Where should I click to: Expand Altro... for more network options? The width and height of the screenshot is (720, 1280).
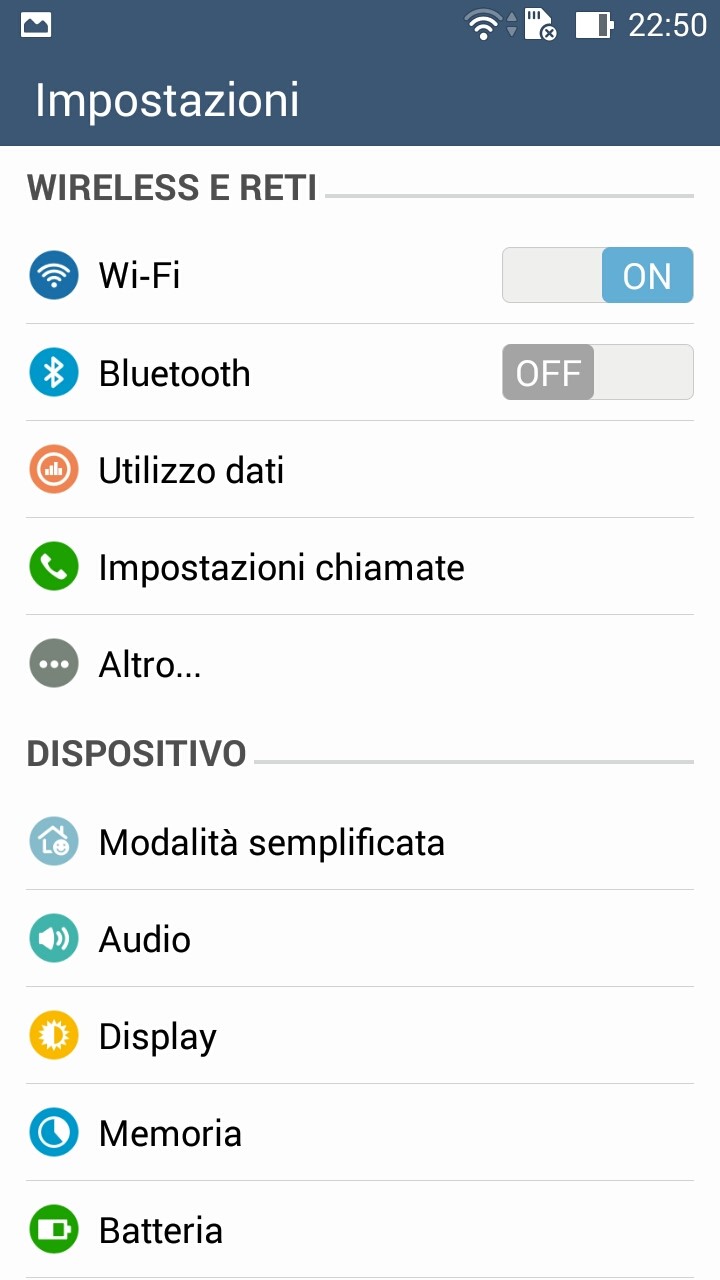pyautogui.click(x=150, y=664)
